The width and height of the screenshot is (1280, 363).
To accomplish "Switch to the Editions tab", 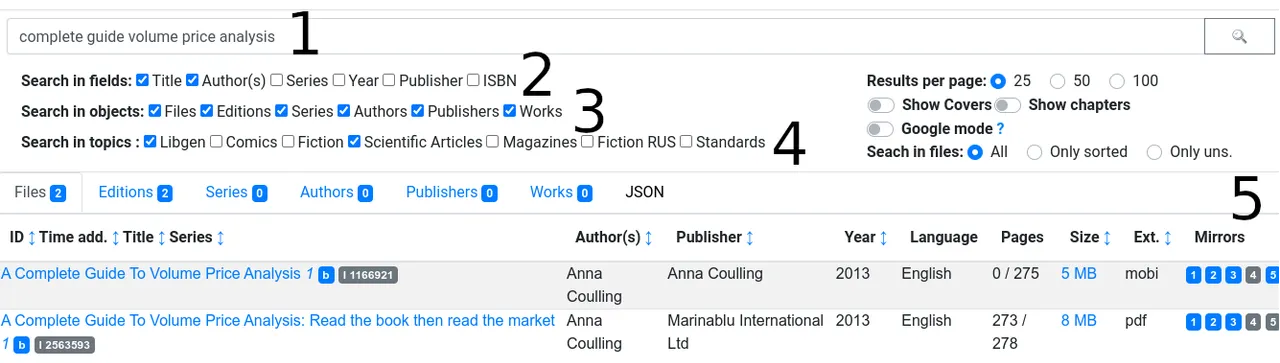I will (135, 192).
